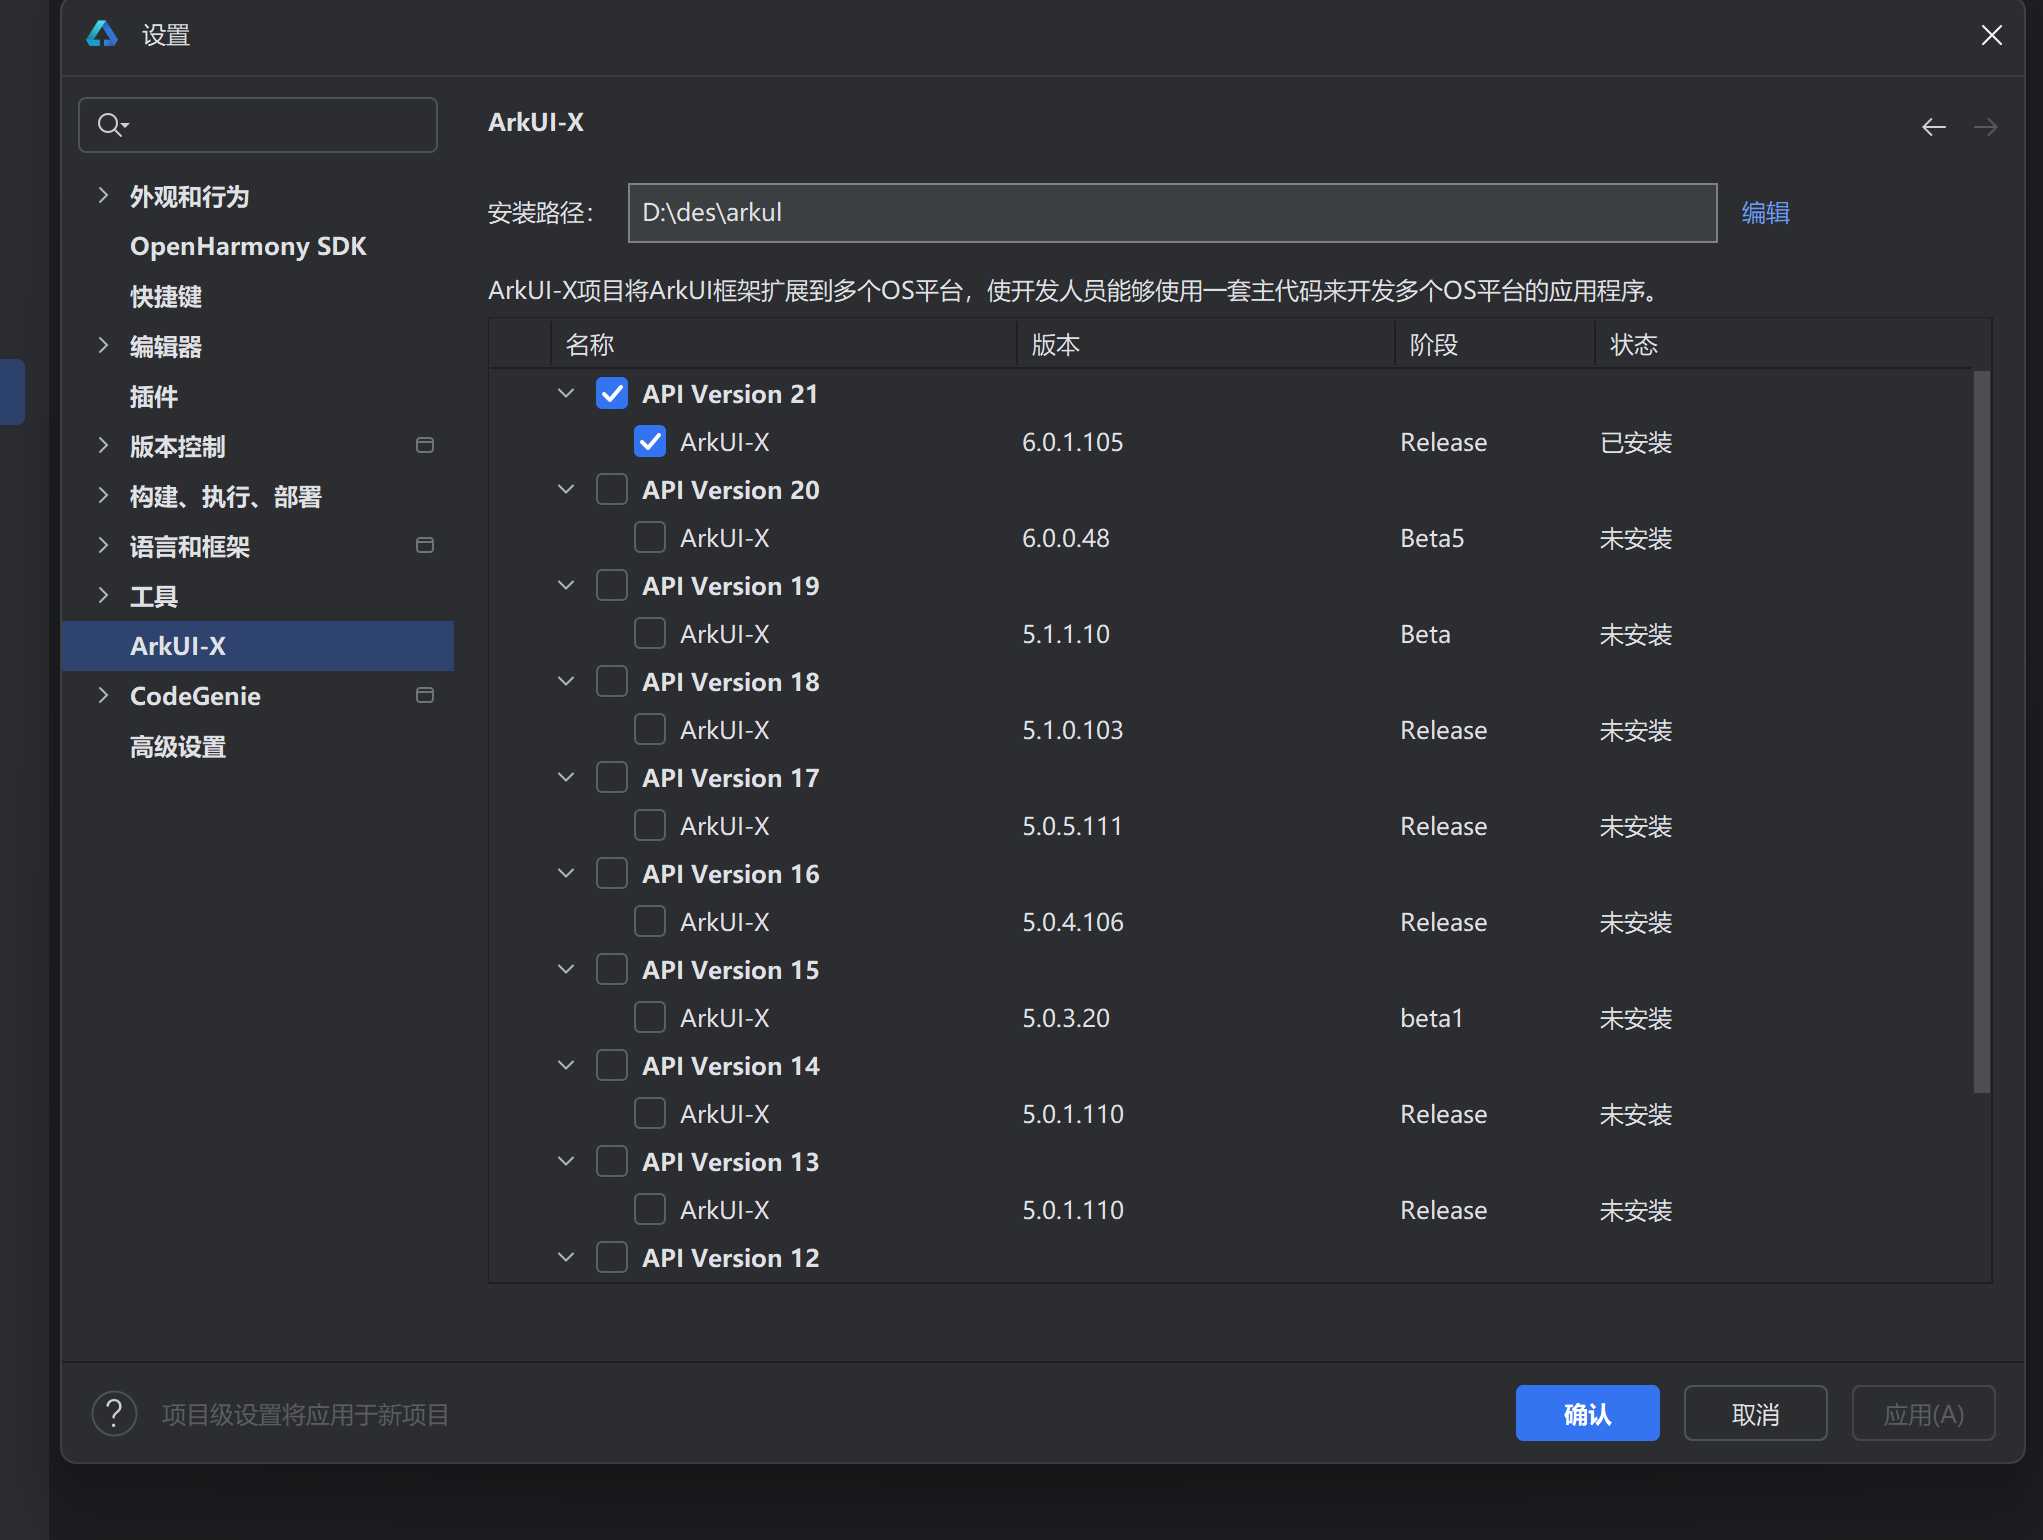Click the 编辑 link next to path
Image resolution: width=2043 pixels, height=1540 pixels.
click(1765, 213)
